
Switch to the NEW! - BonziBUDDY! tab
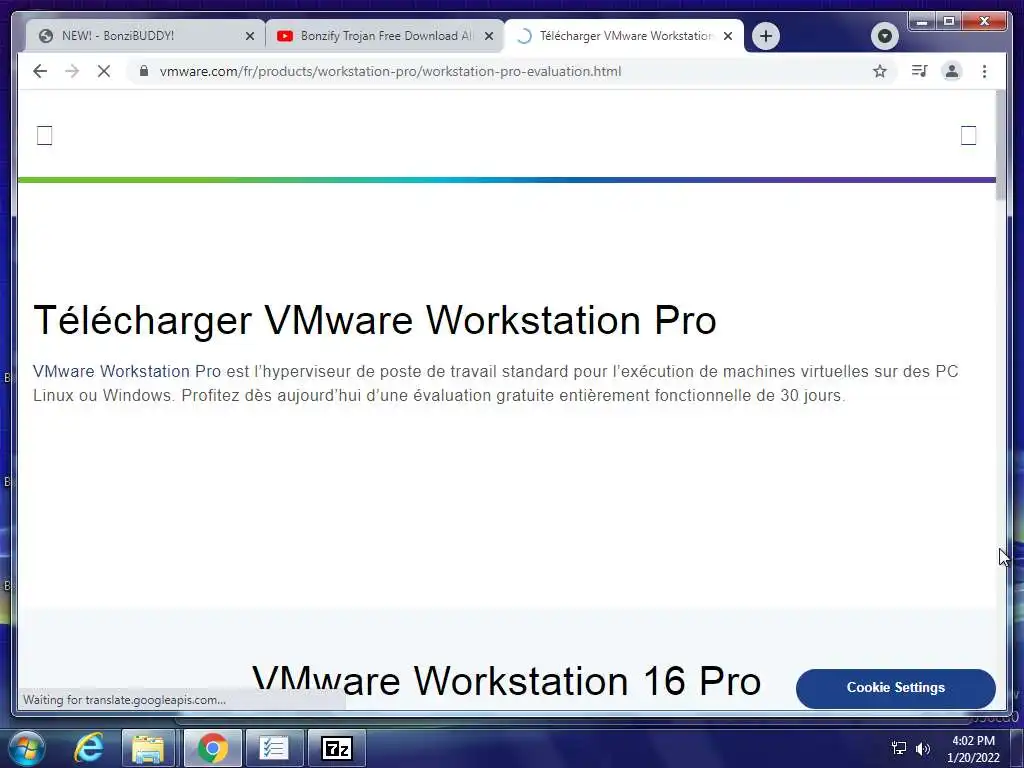point(145,36)
